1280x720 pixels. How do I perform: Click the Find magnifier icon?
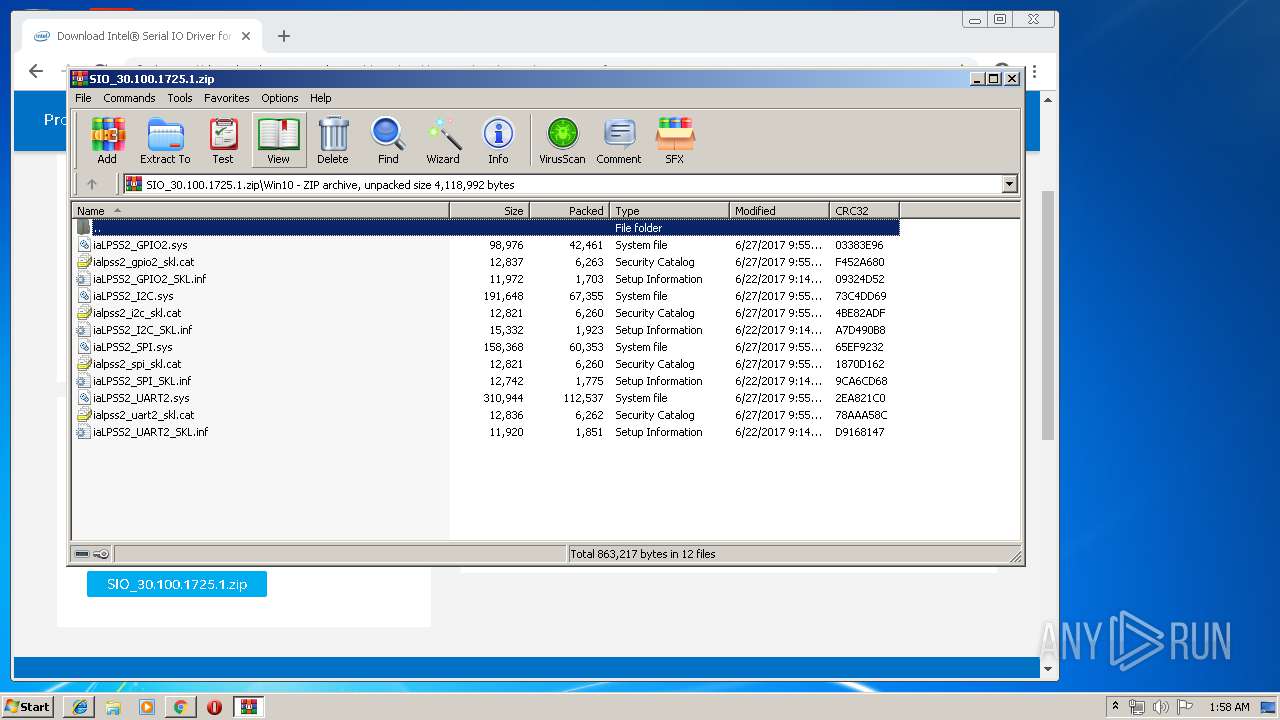click(388, 140)
